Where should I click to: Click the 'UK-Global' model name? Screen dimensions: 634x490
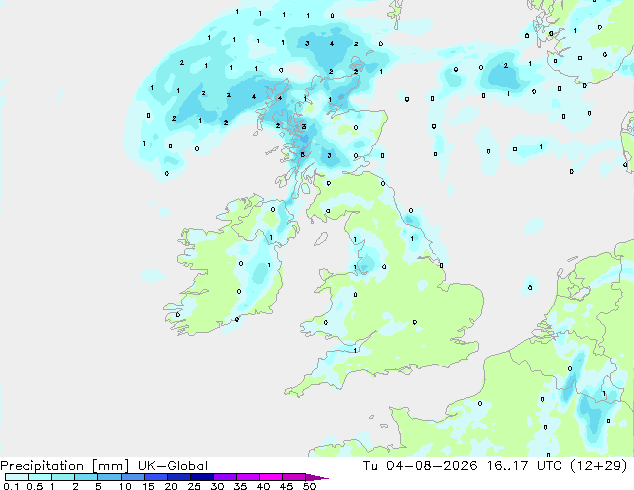click(x=173, y=466)
